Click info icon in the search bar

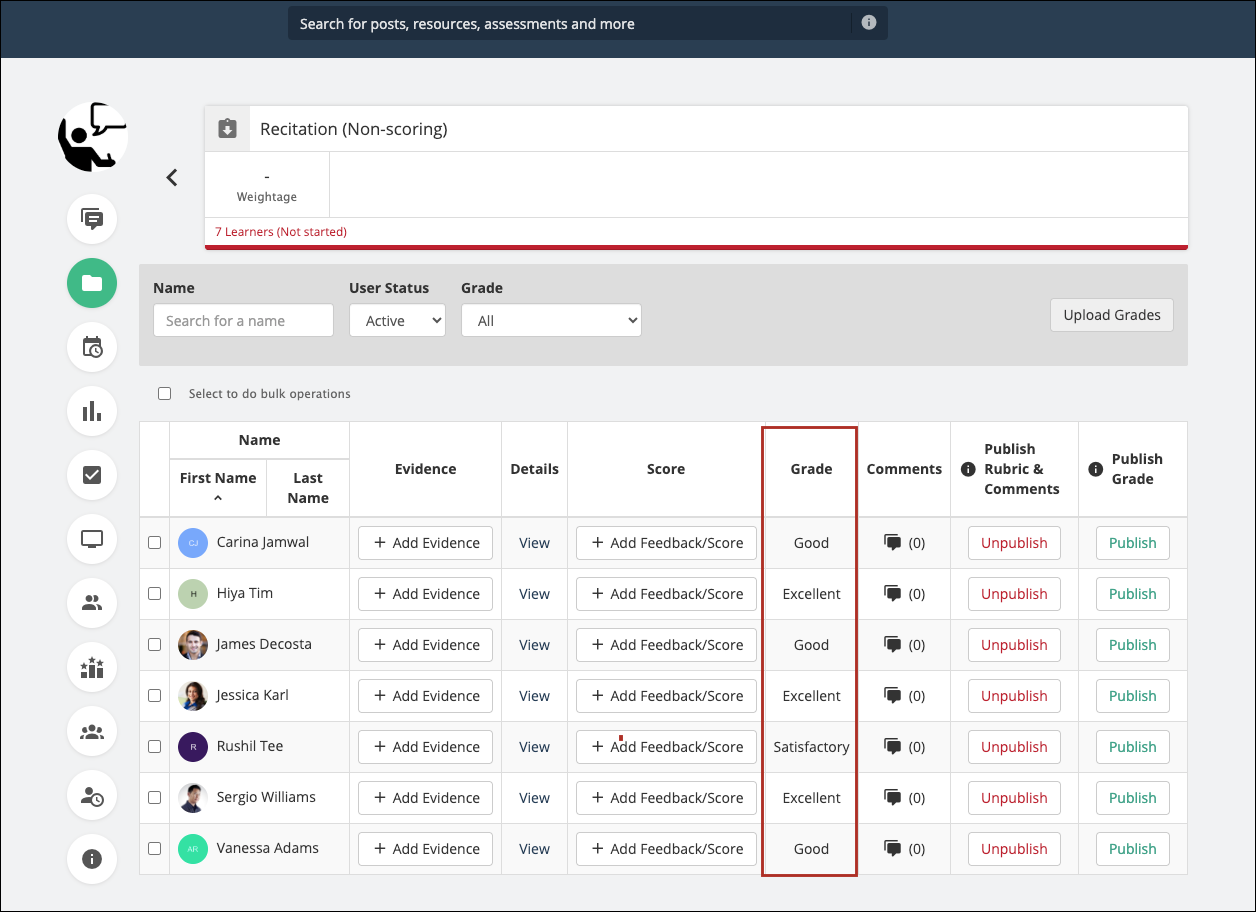click(x=868, y=23)
